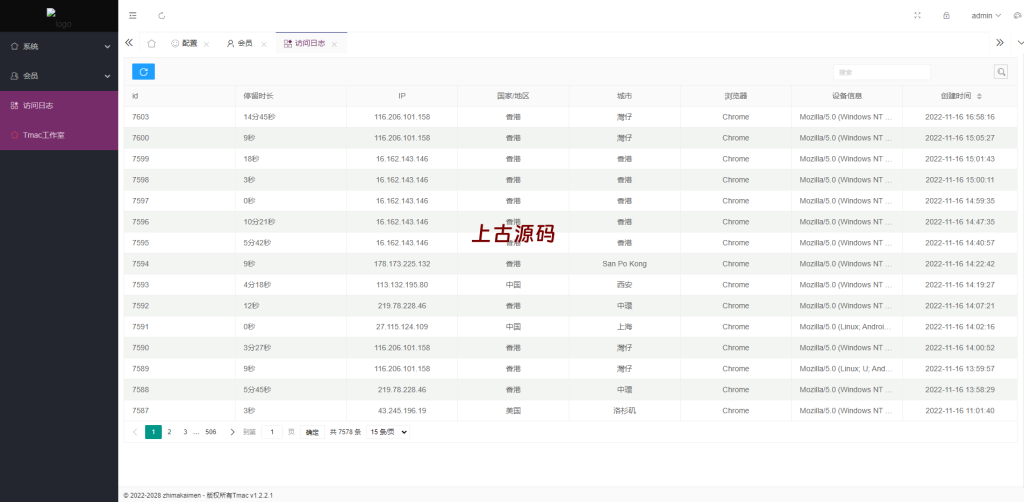Enter fullscreen with the expand icon
The height and width of the screenshot is (502, 1024).
point(918,16)
